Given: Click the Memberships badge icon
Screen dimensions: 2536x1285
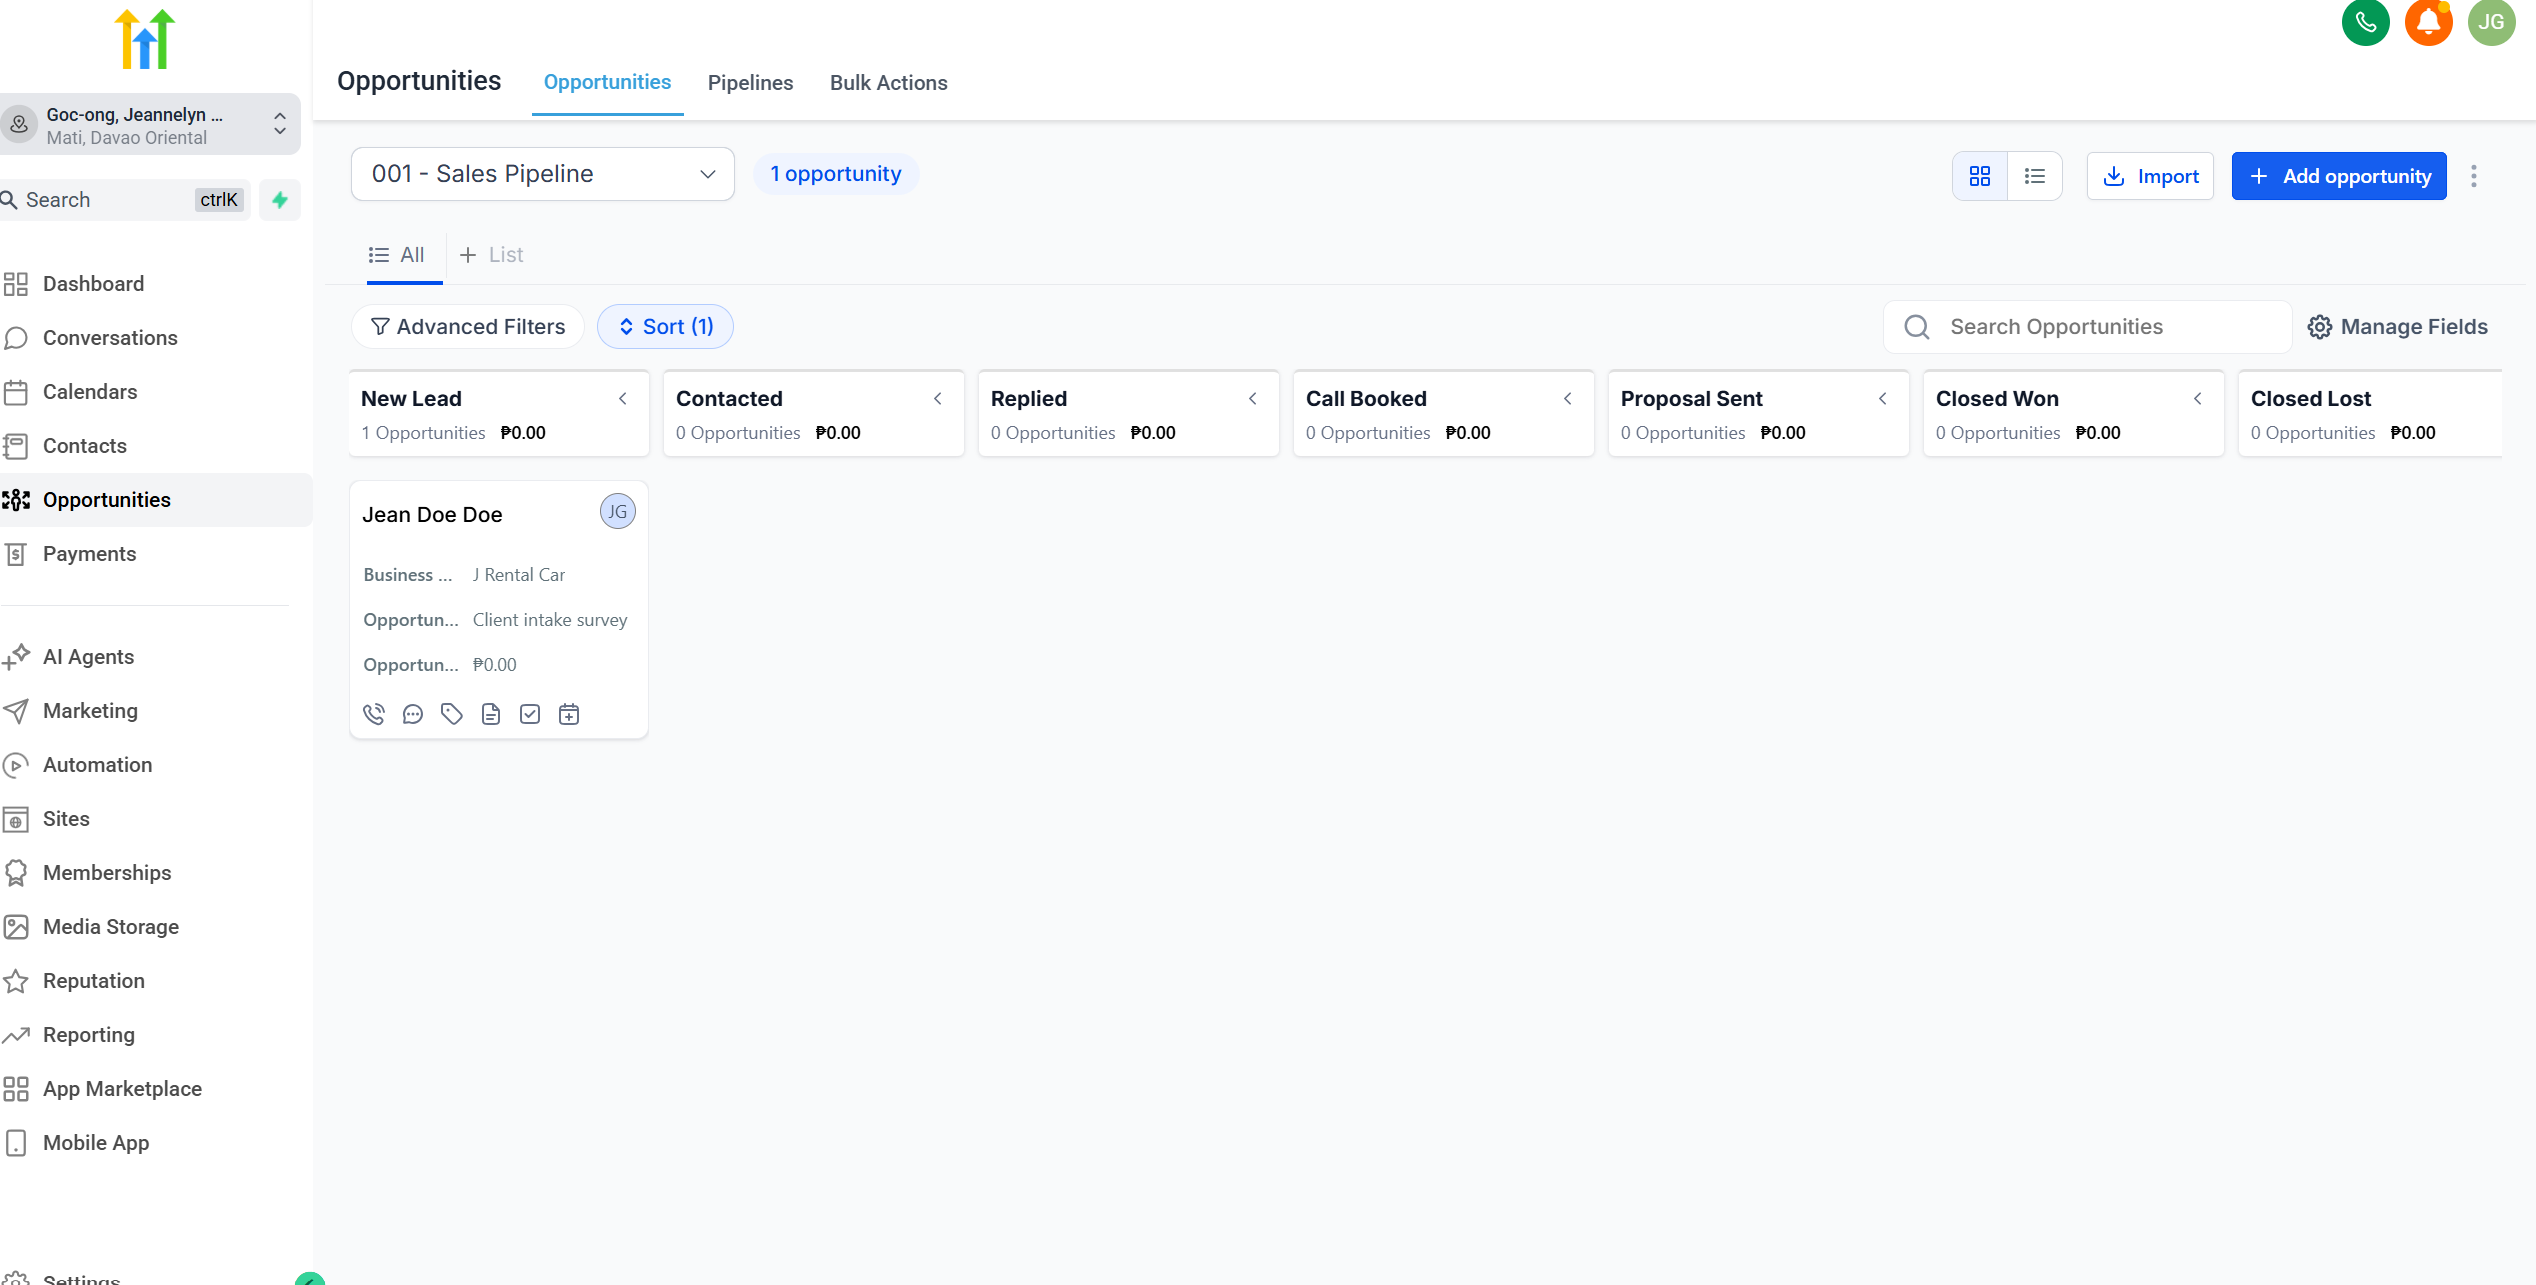Looking at the screenshot, I should (x=16, y=873).
